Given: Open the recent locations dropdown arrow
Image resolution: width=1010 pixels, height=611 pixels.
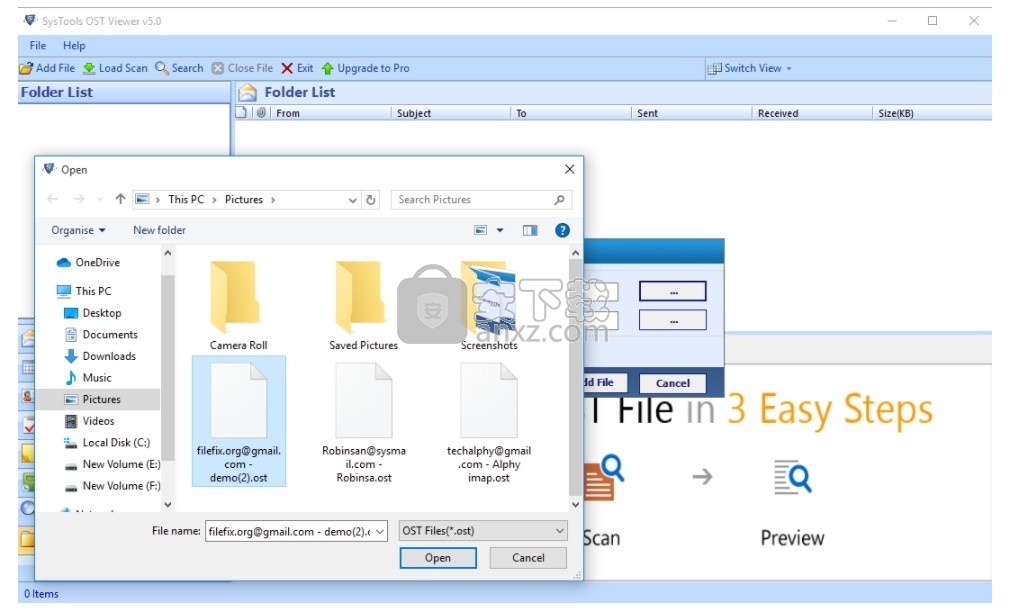Looking at the screenshot, I should (x=100, y=200).
